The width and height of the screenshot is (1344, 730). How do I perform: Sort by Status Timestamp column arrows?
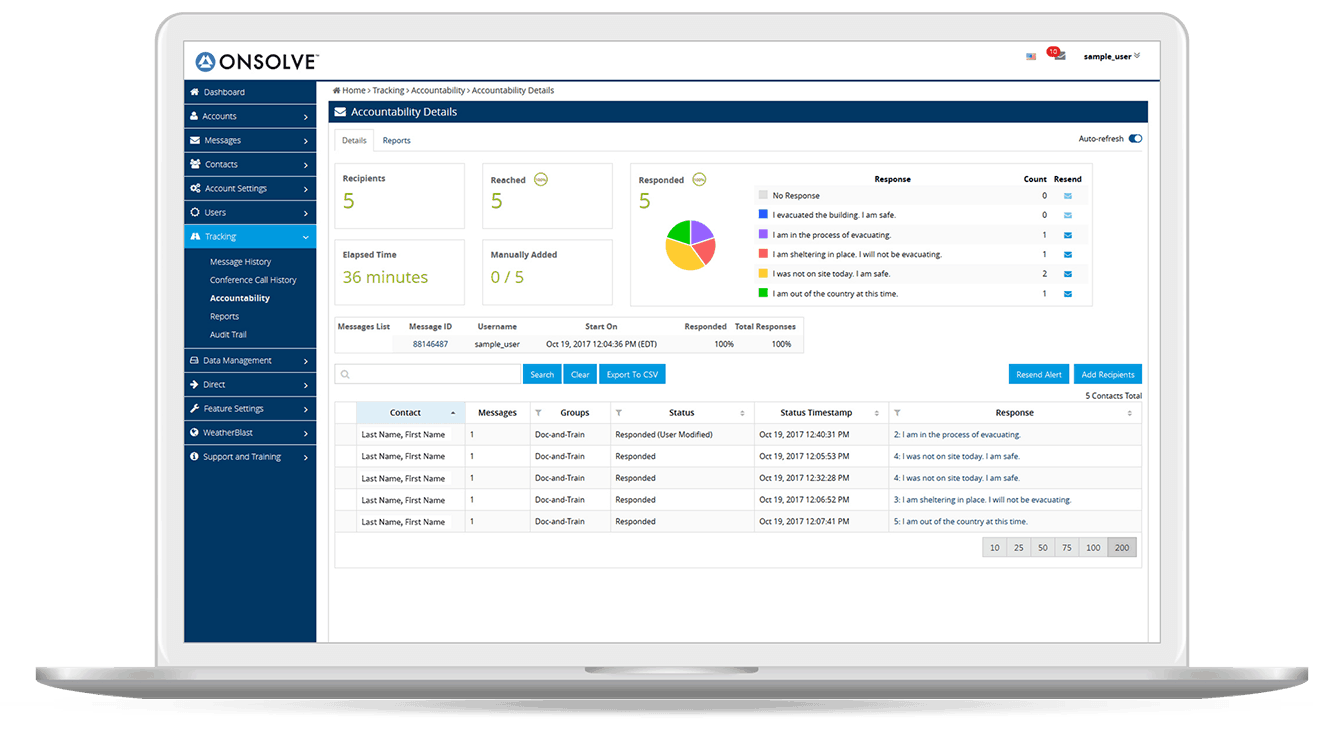tap(877, 413)
